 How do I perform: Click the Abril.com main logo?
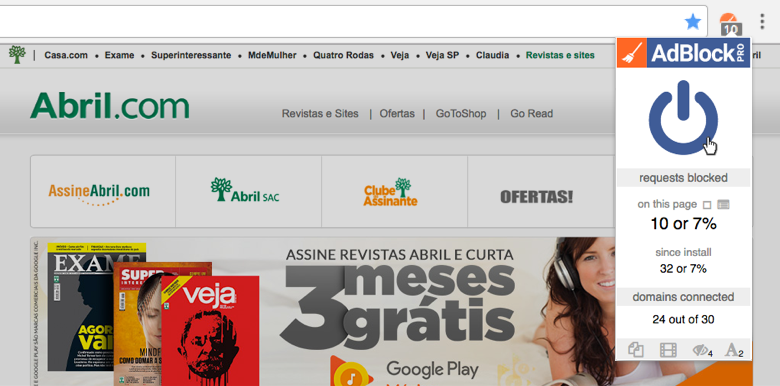coord(109,106)
